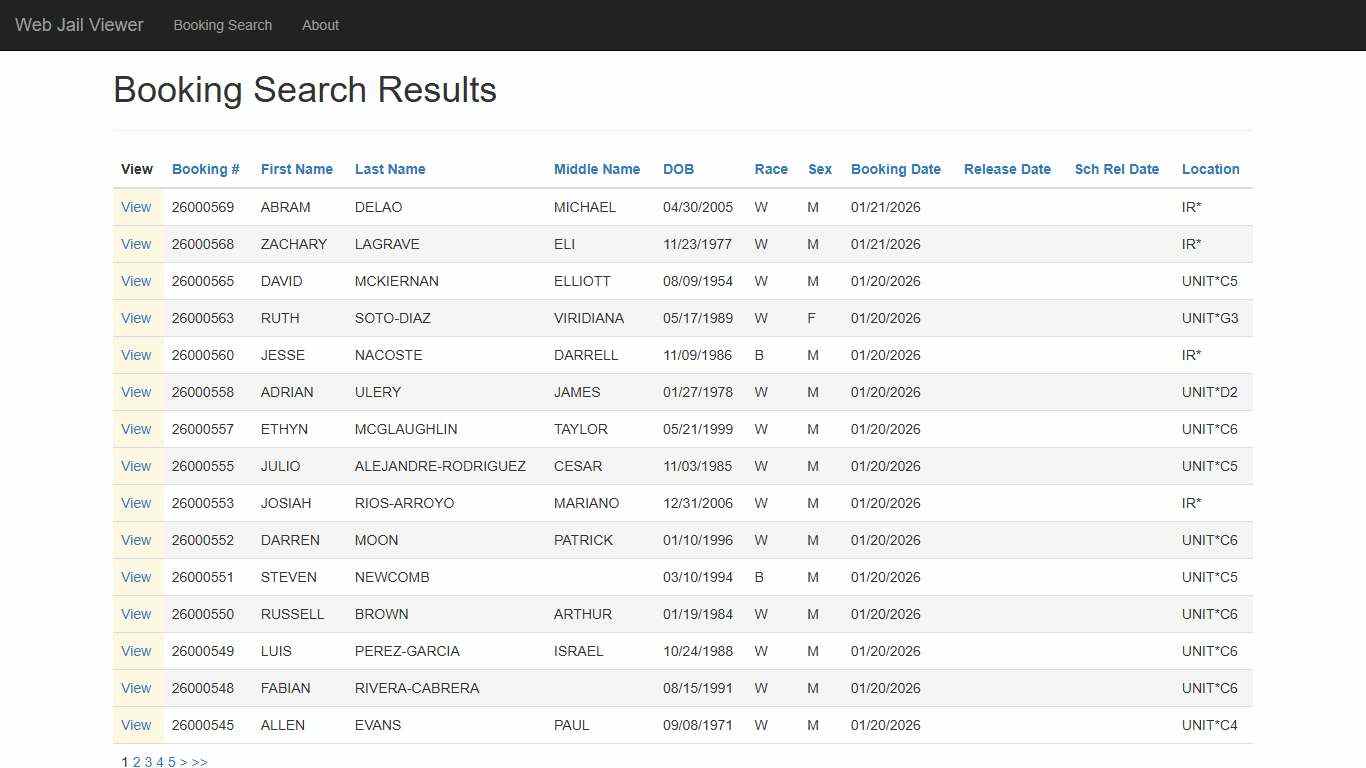The image size is (1366, 768).
Task: Sort the table by DOB
Action: [678, 169]
